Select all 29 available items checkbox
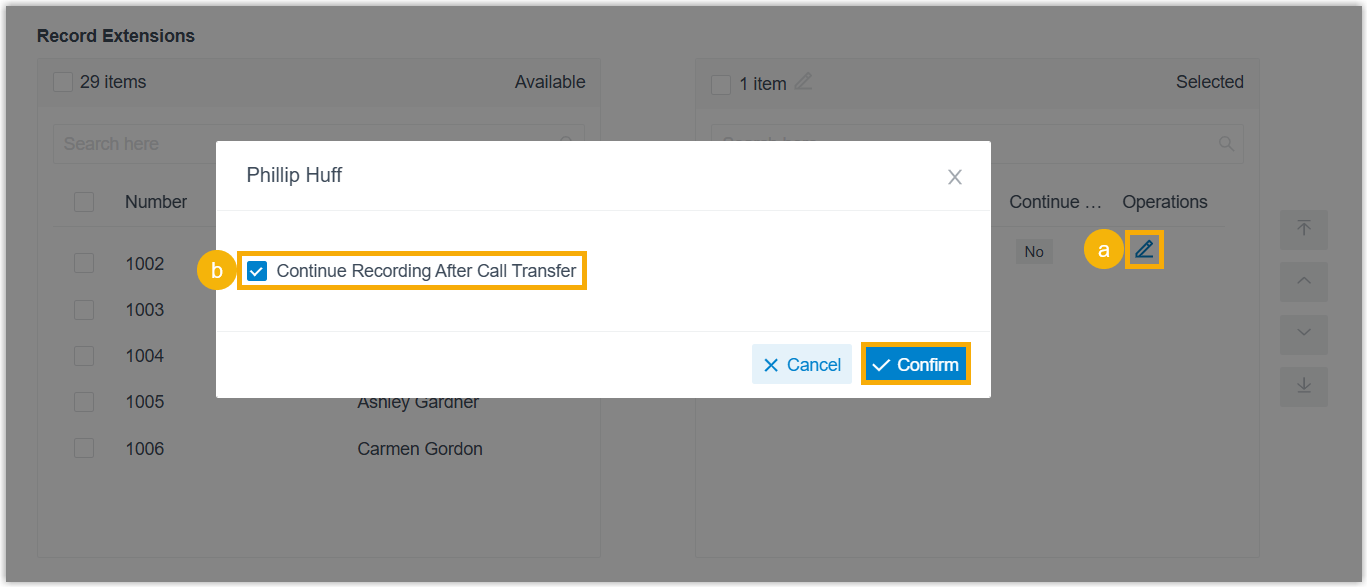Viewport: 1368px width, 588px height. pyautogui.click(x=63, y=82)
